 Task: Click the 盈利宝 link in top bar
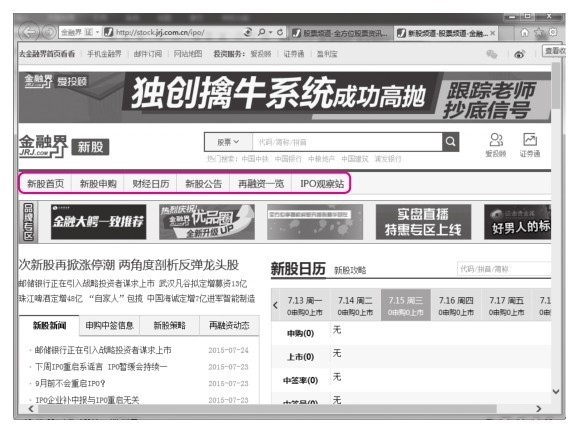click(327, 54)
